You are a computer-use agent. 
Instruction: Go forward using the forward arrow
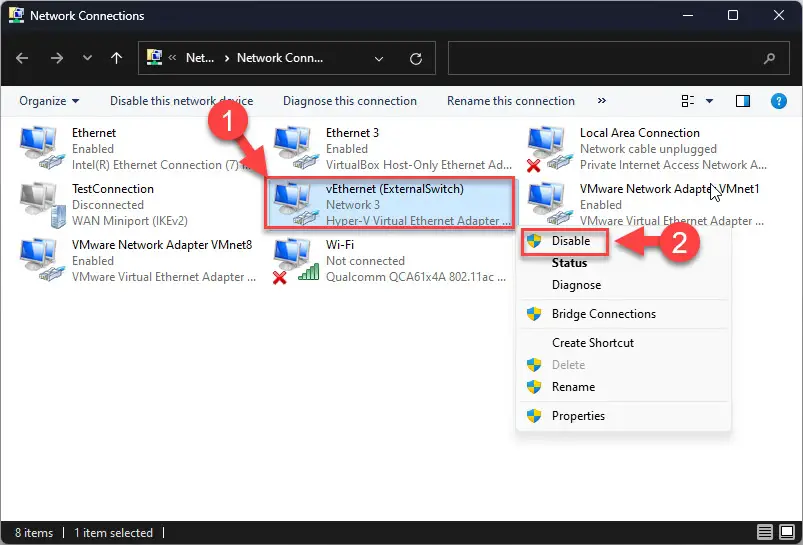(57, 58)
